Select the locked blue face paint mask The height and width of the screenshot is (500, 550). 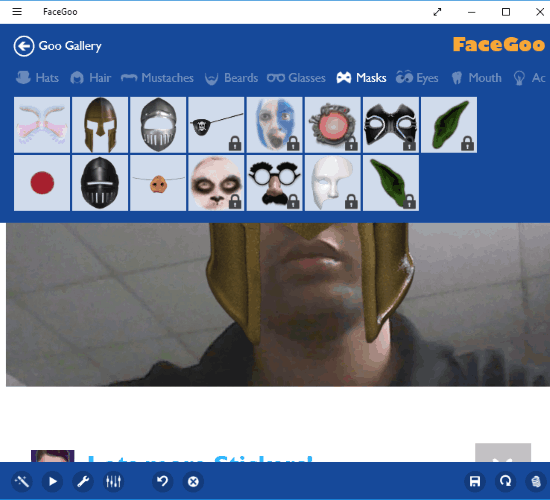click(275, 125)
